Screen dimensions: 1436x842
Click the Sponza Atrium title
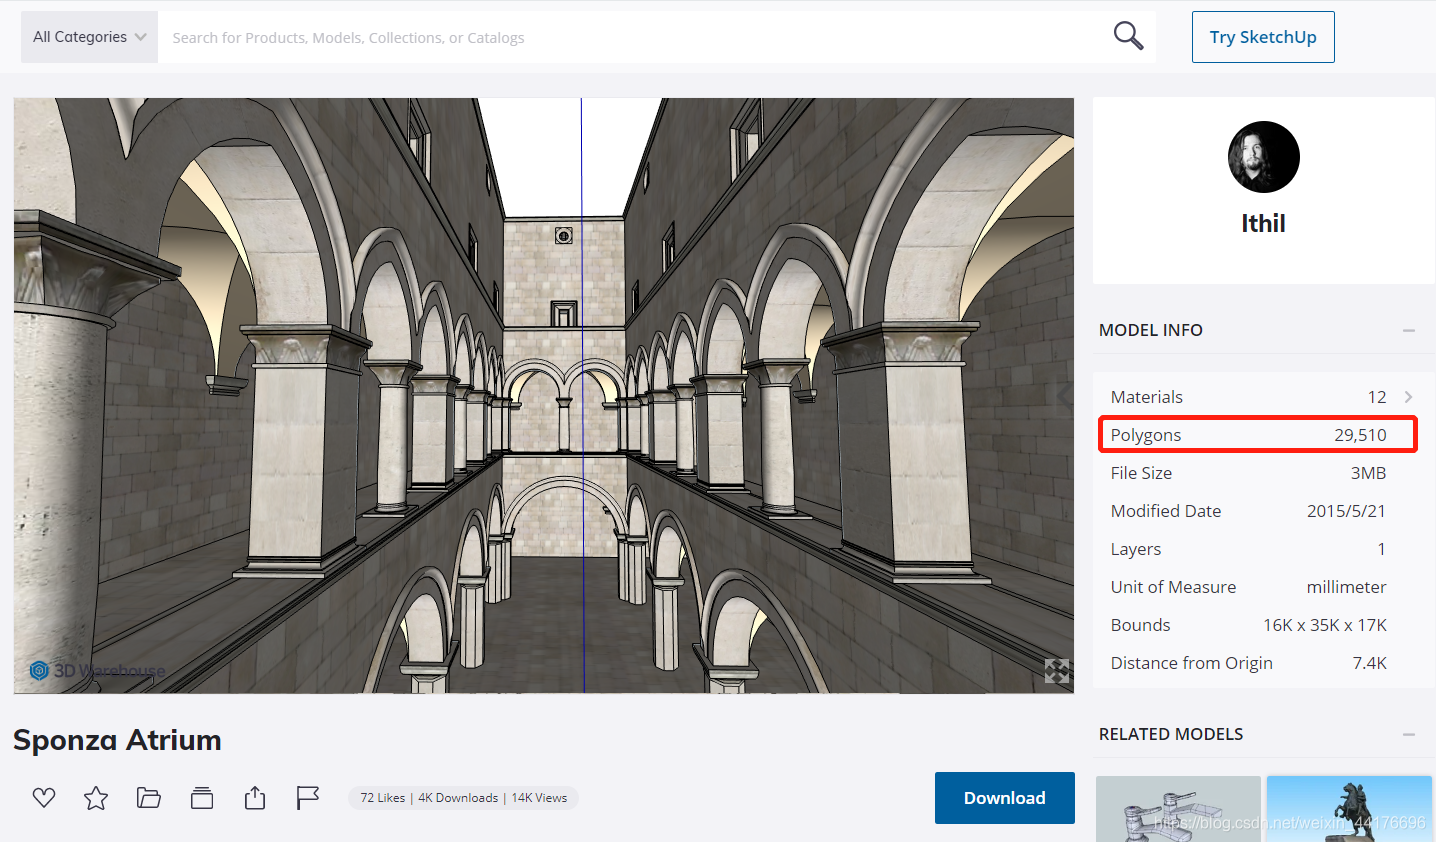coord(117,740)
